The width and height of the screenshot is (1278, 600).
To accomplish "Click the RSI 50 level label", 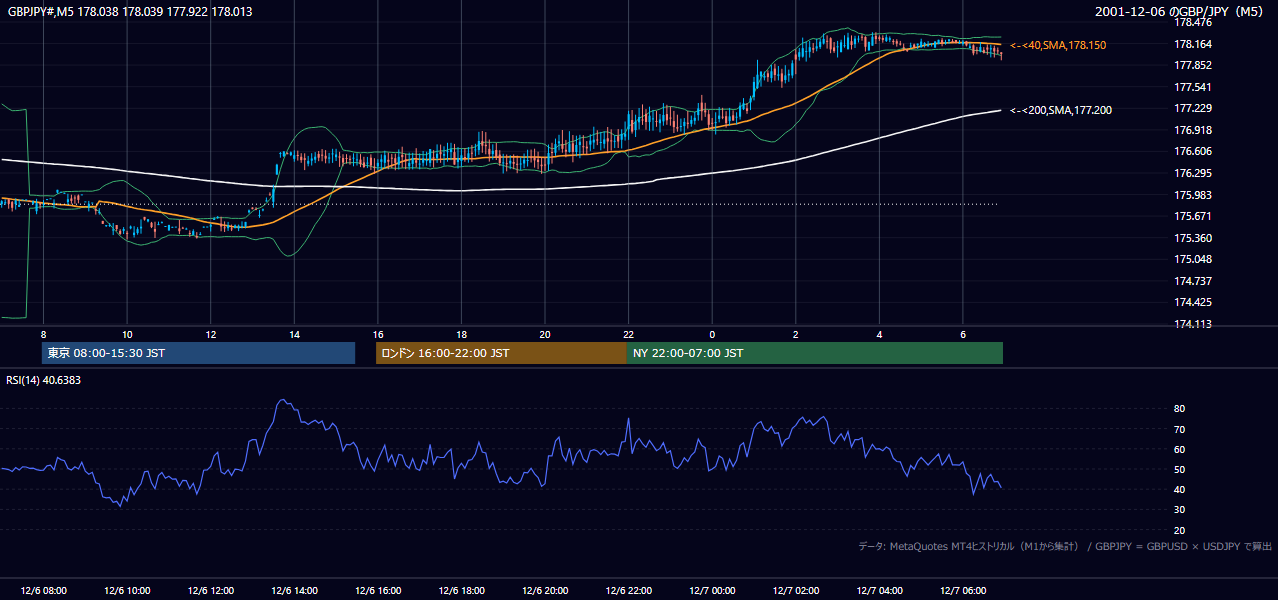I will tap(1180, 470).
